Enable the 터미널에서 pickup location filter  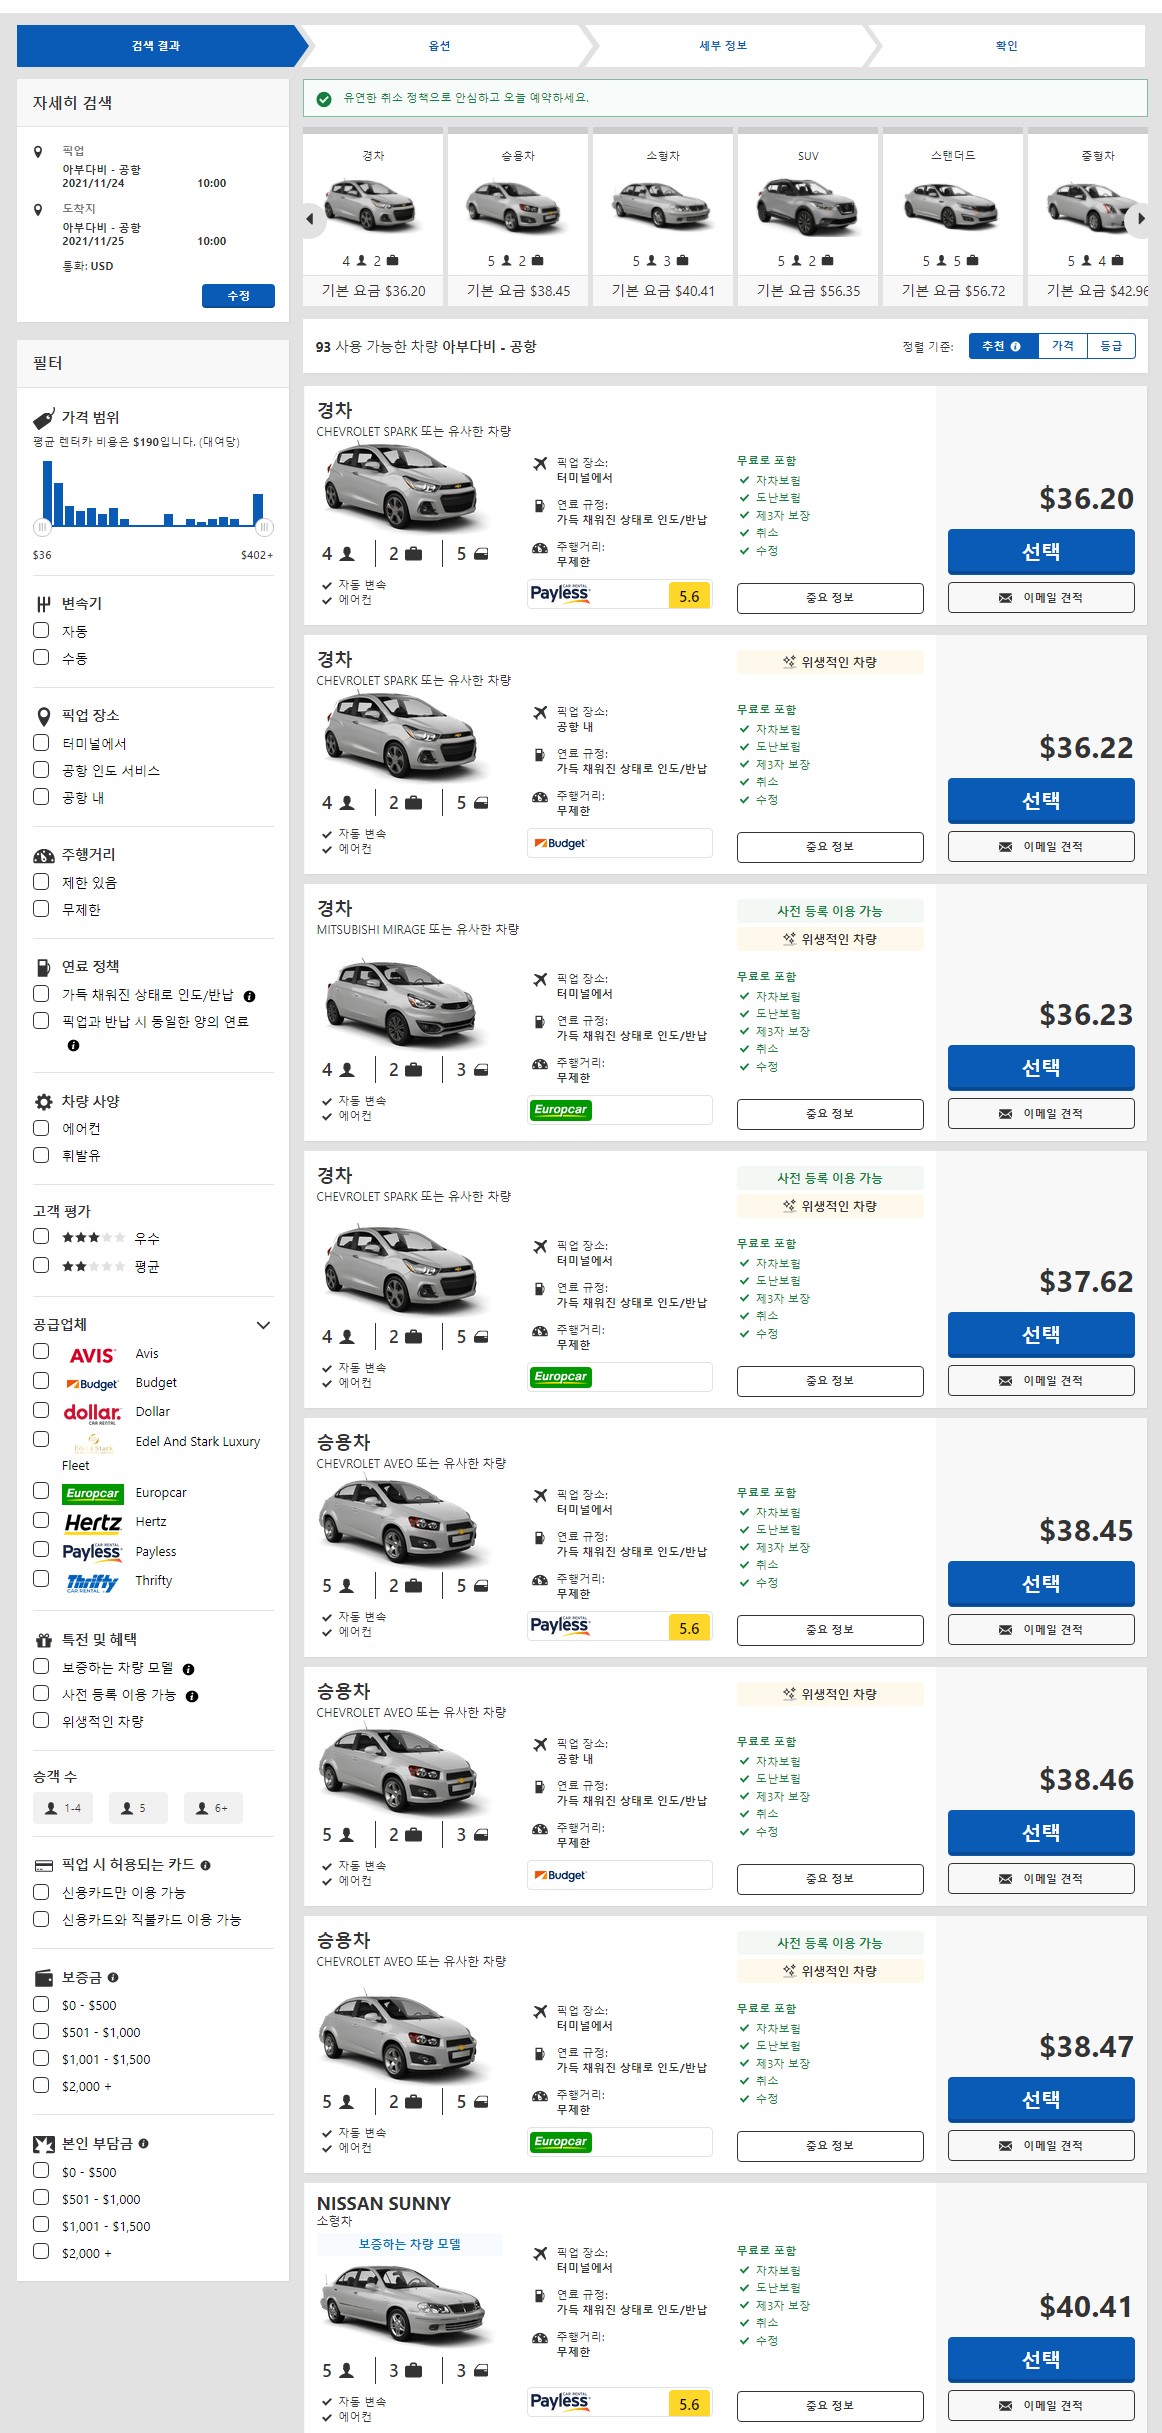(x=41, y=743)
